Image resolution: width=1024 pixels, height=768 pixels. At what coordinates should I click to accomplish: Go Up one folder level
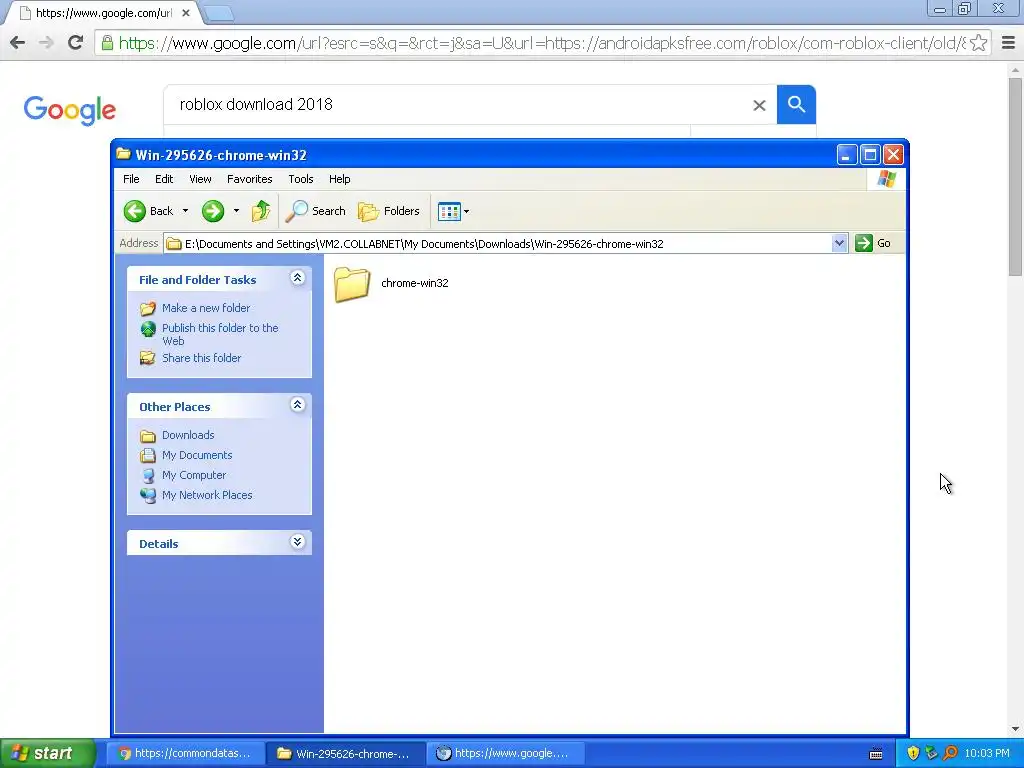point(261,211)
